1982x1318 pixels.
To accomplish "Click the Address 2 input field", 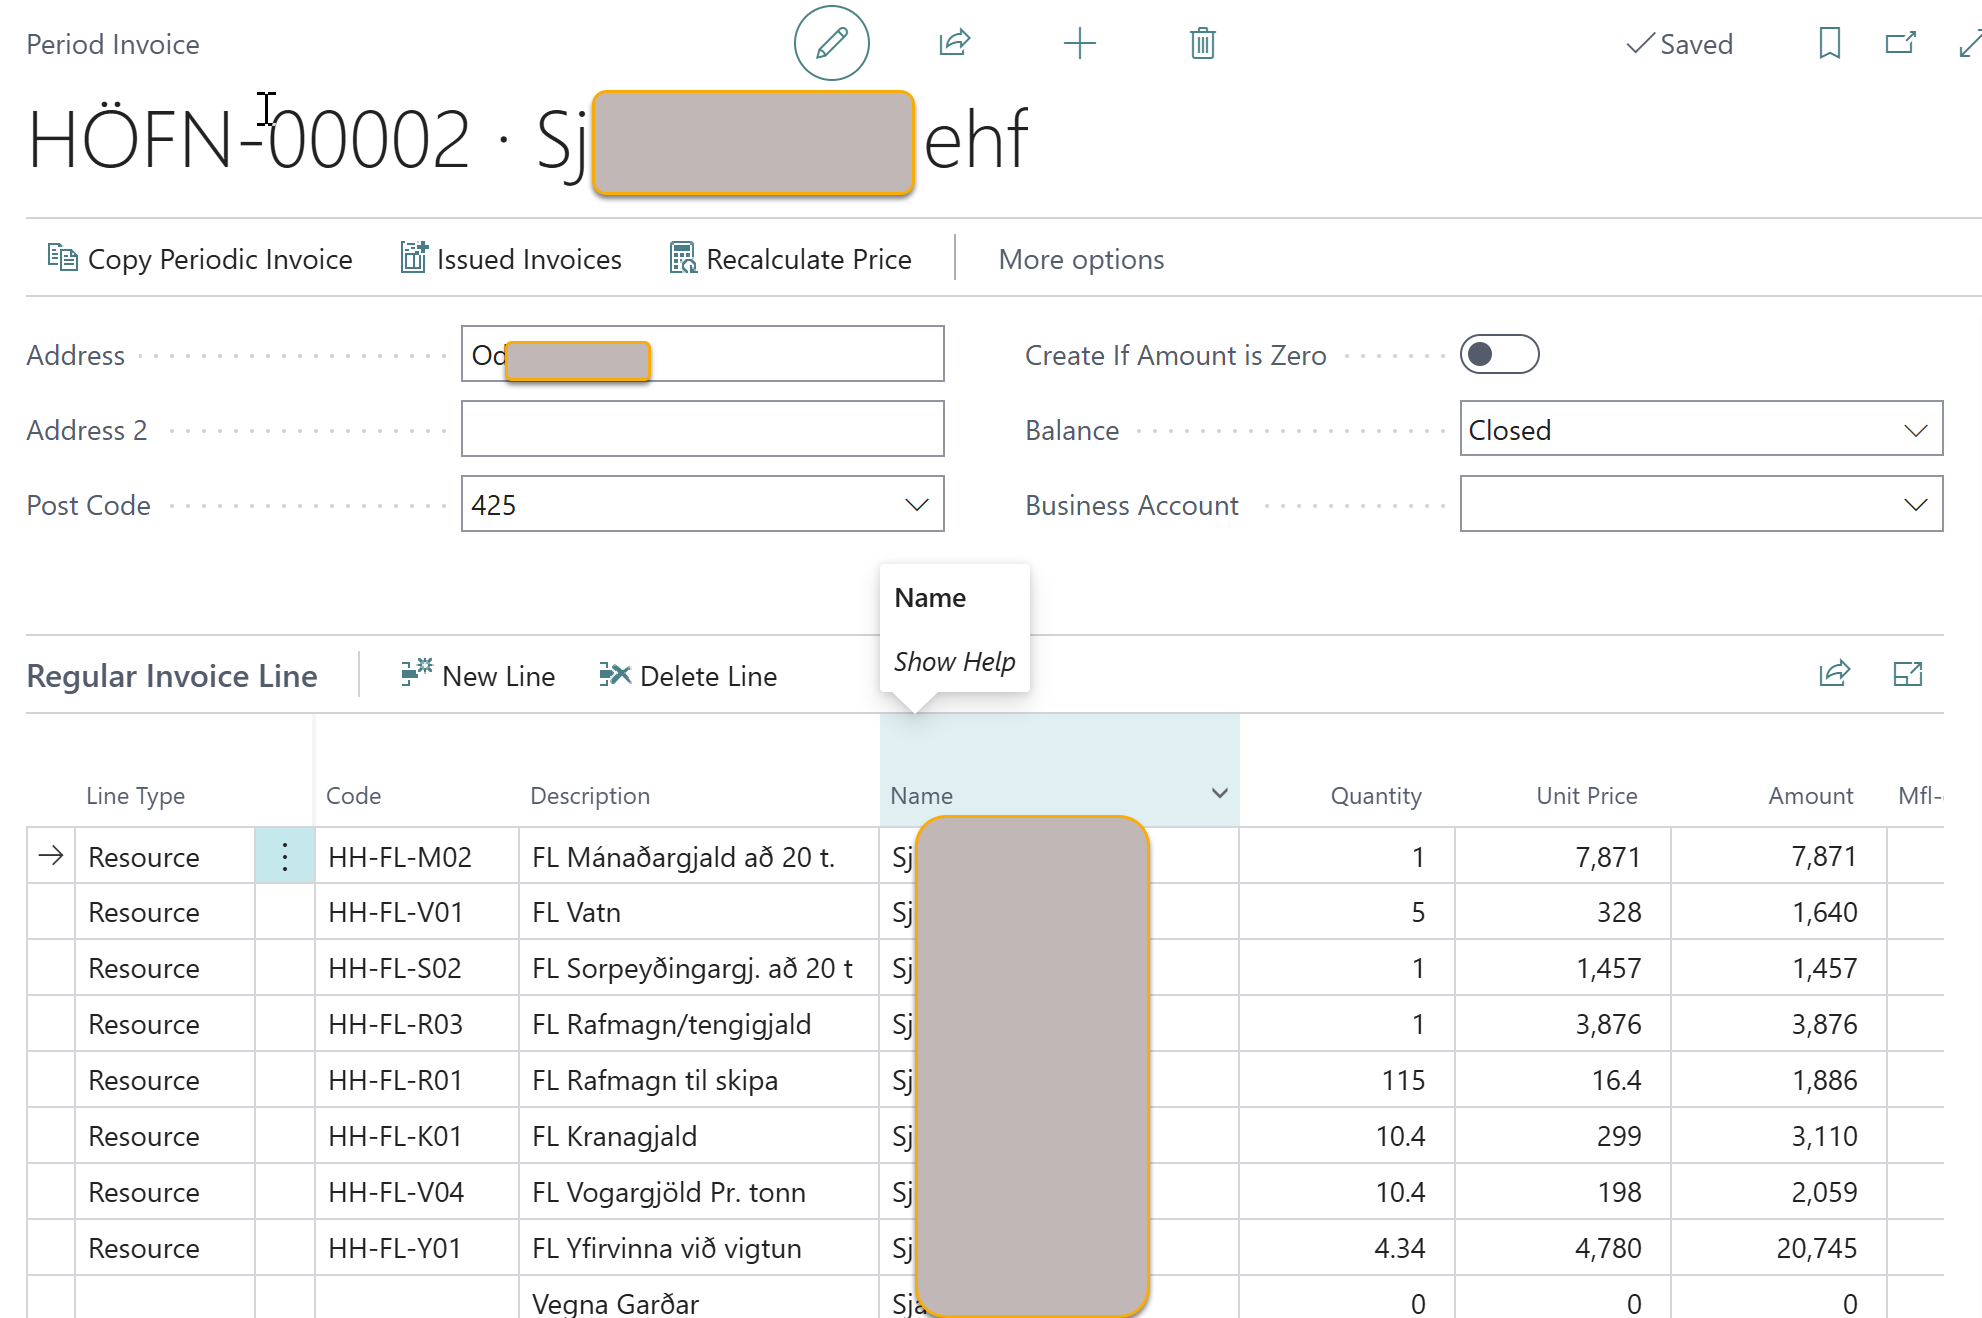I will pyautogui.click(x=702, y=429).
